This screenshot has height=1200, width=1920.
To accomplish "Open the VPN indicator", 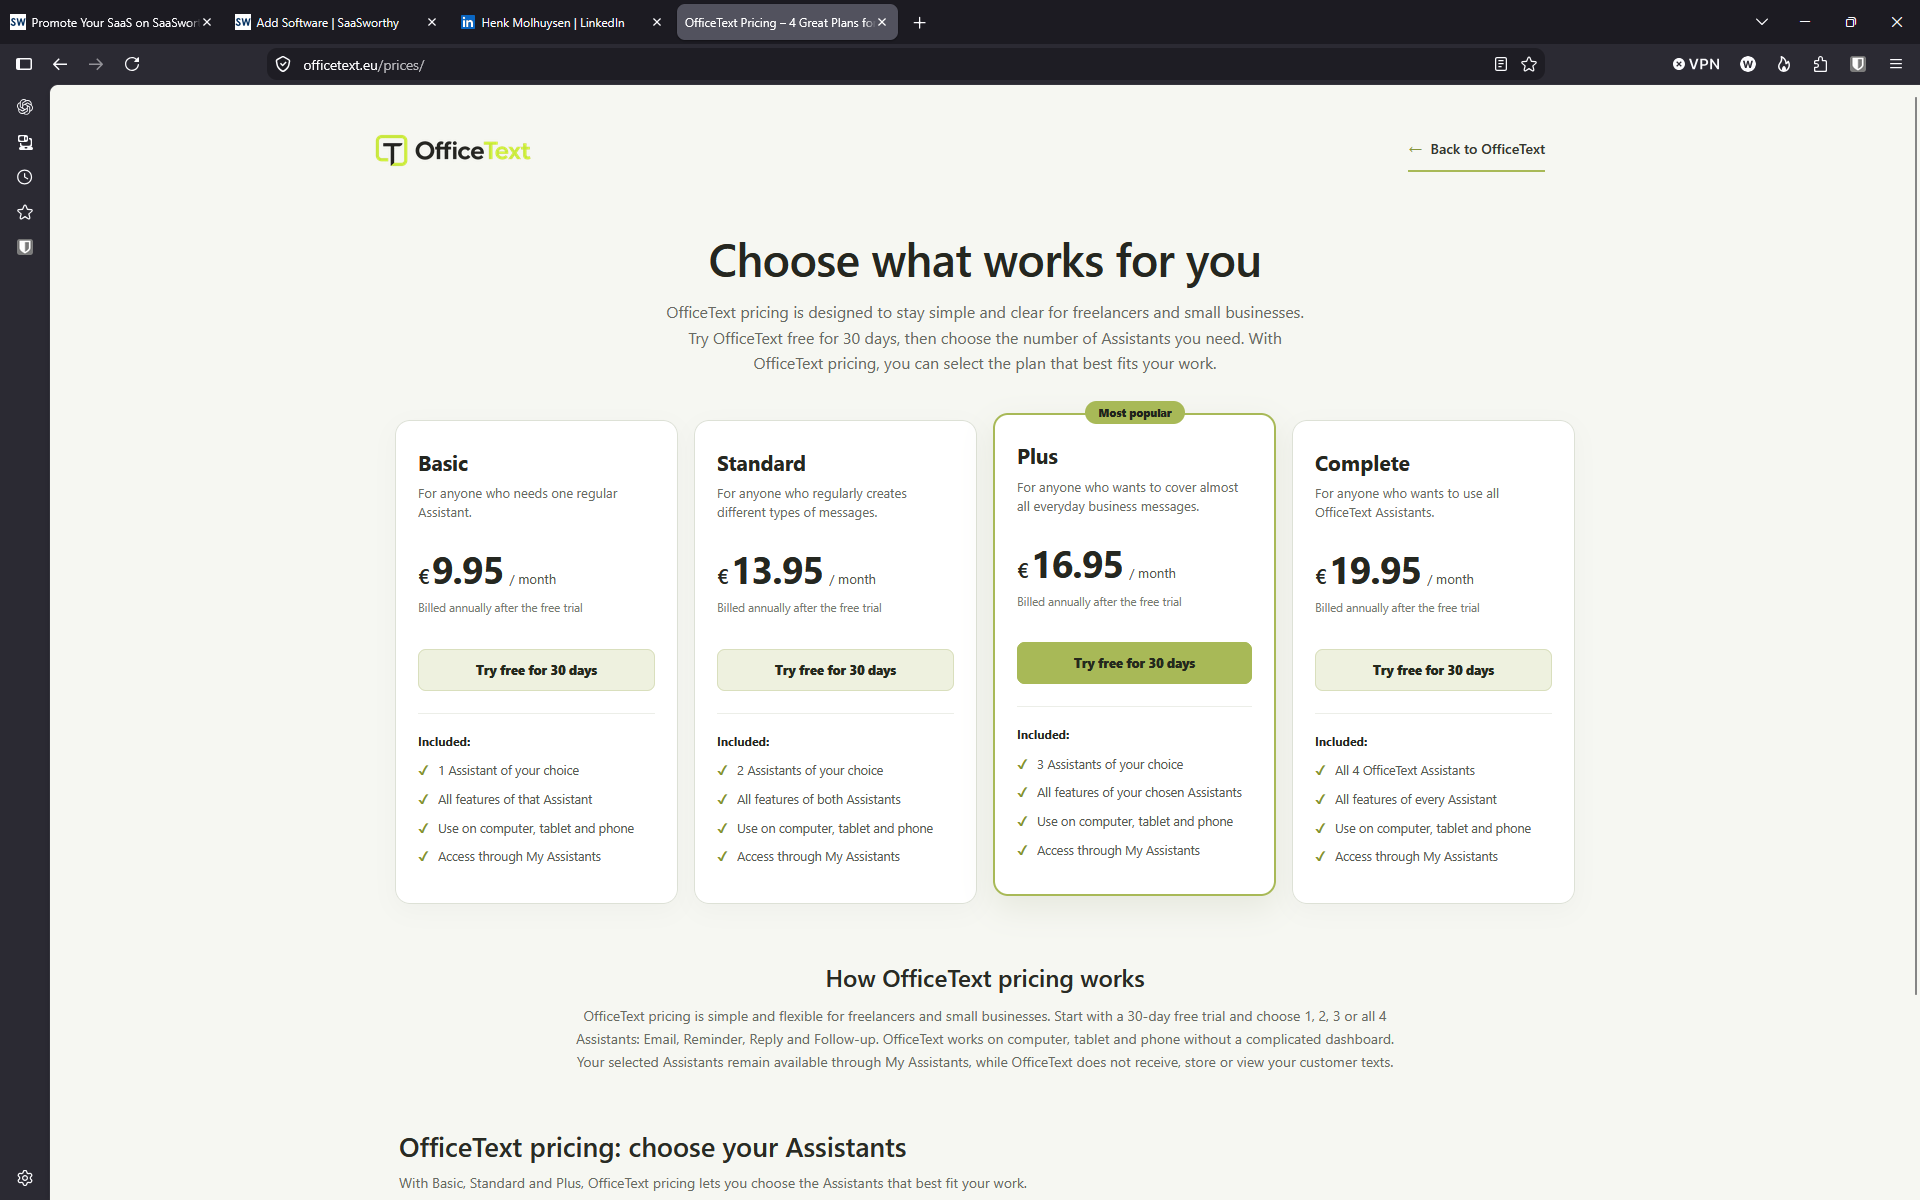I will (x=1696, y=64).
